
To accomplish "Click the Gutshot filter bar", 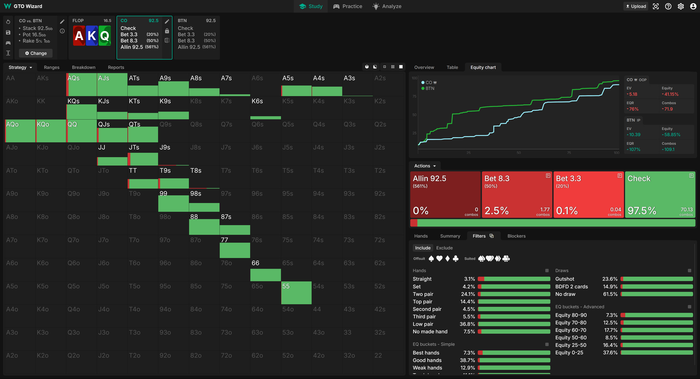I will [x=657, y=279].
